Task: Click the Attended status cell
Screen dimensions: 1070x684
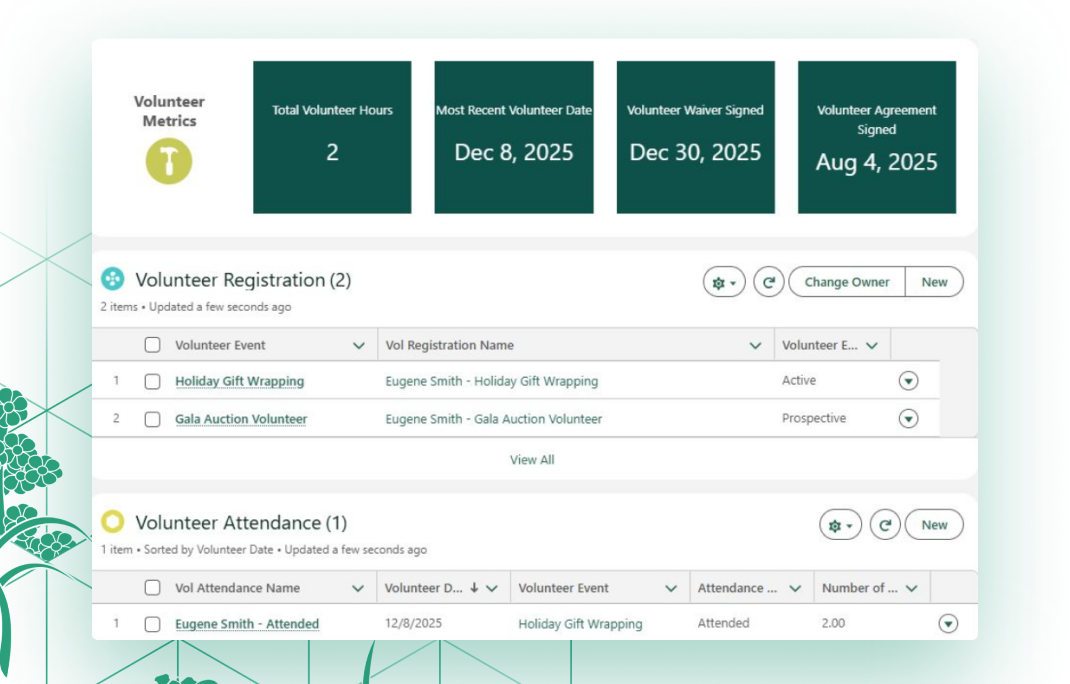Action: [x=723, y=623]
